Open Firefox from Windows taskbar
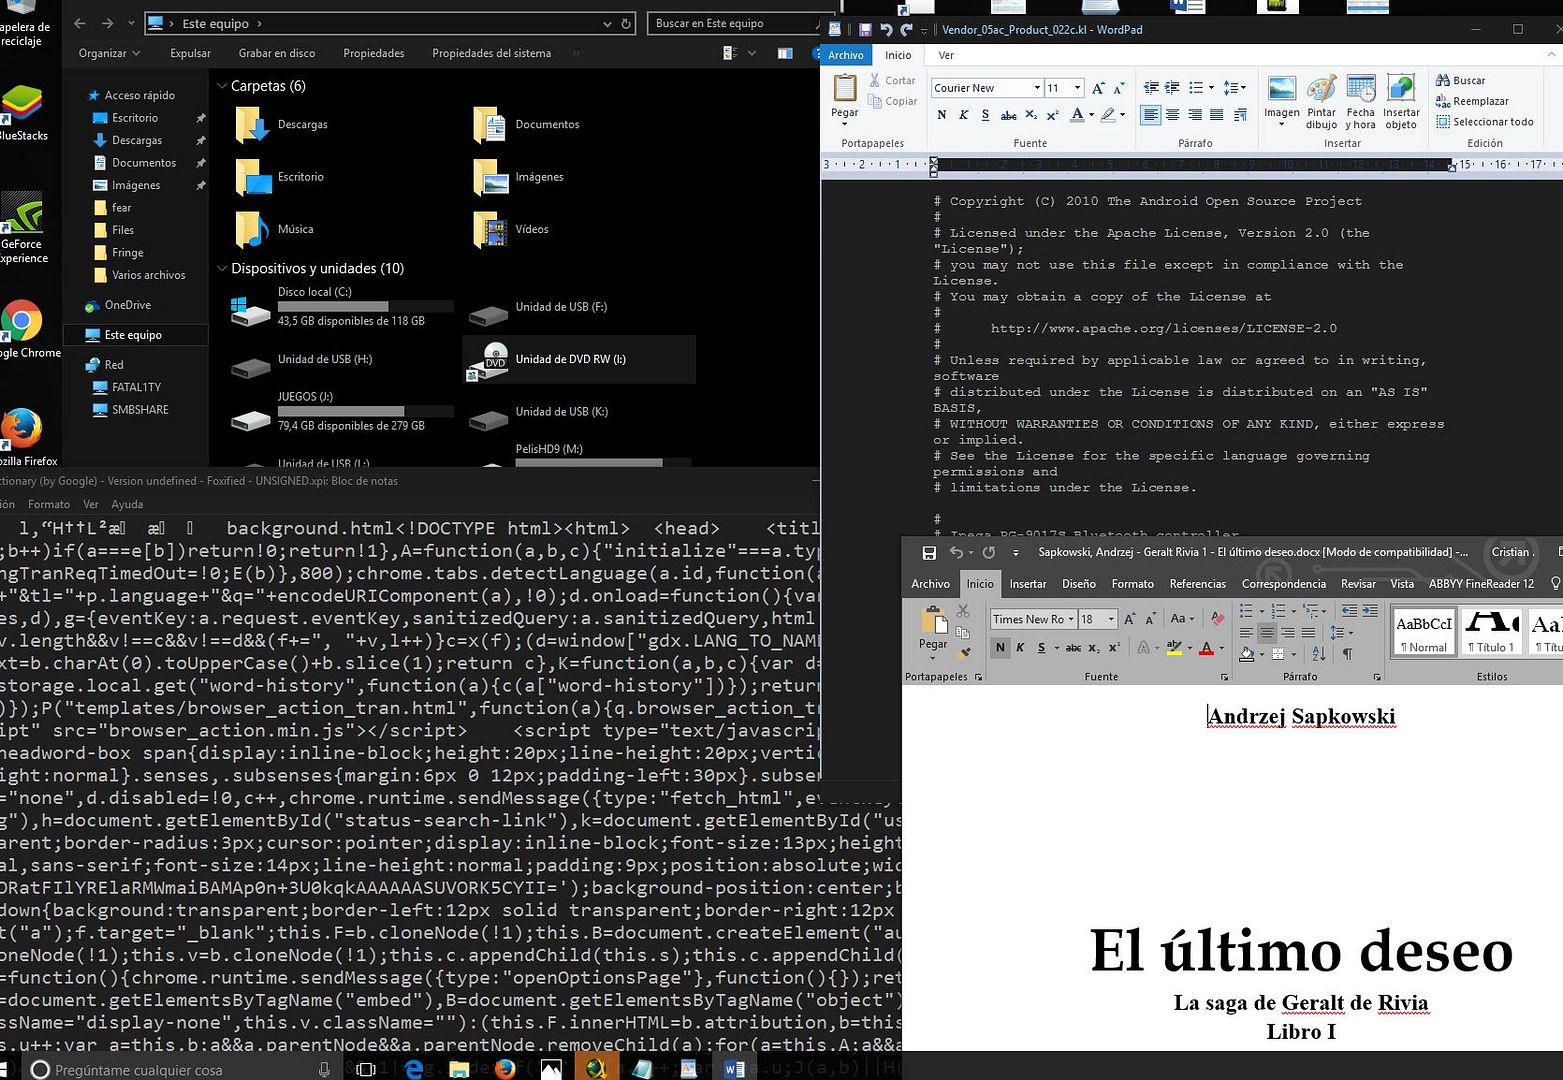The width and height of the screenshot is (1563, 1080). 504,1069
